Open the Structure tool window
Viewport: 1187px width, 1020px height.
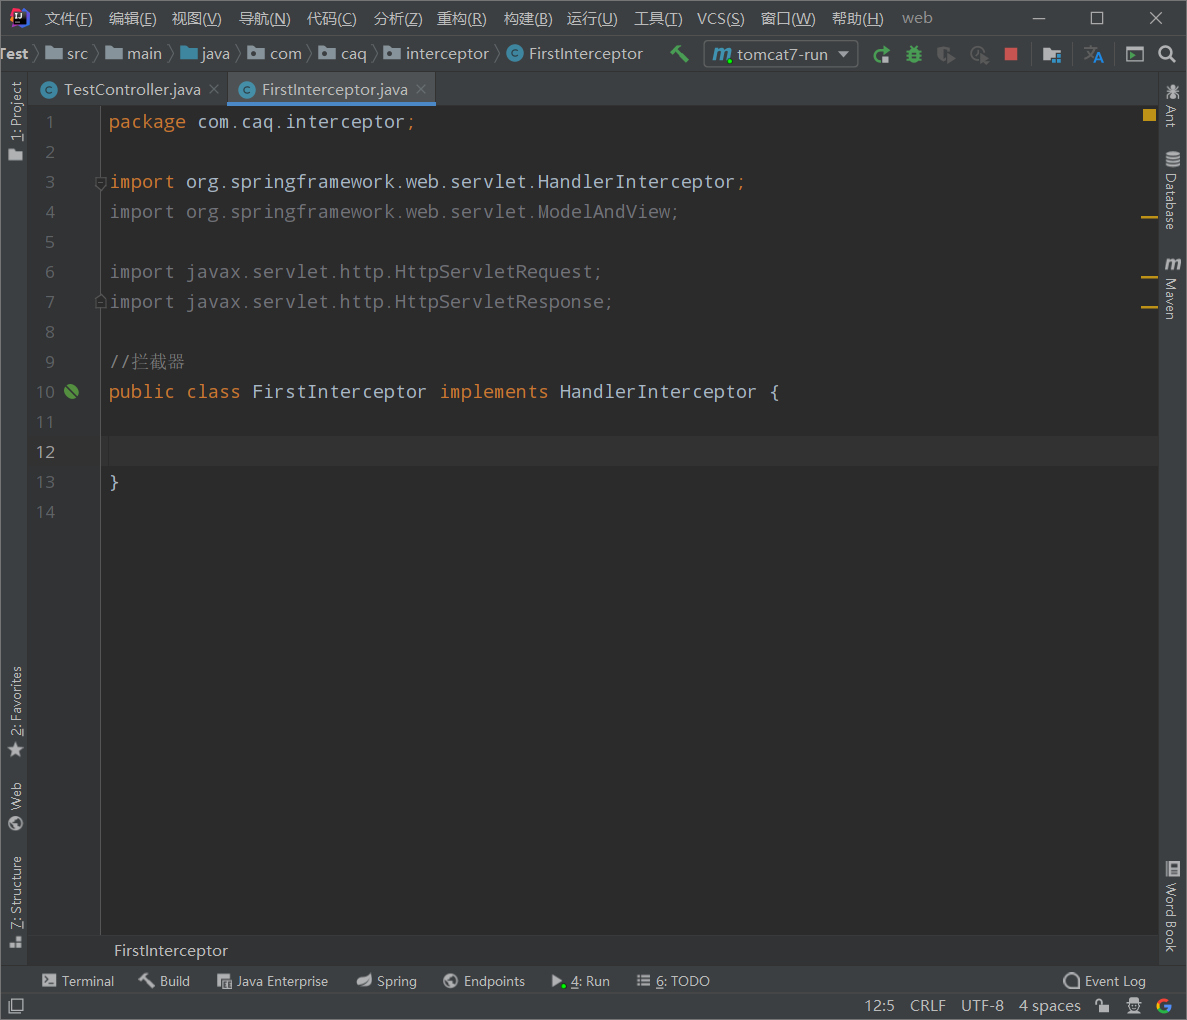tap(15, 902)
